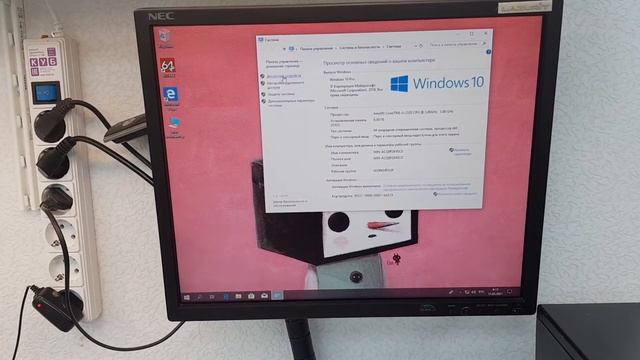Open Mail app from the taskbar
The height and width of the screenshot is (360, 640).
click(264, 296)
